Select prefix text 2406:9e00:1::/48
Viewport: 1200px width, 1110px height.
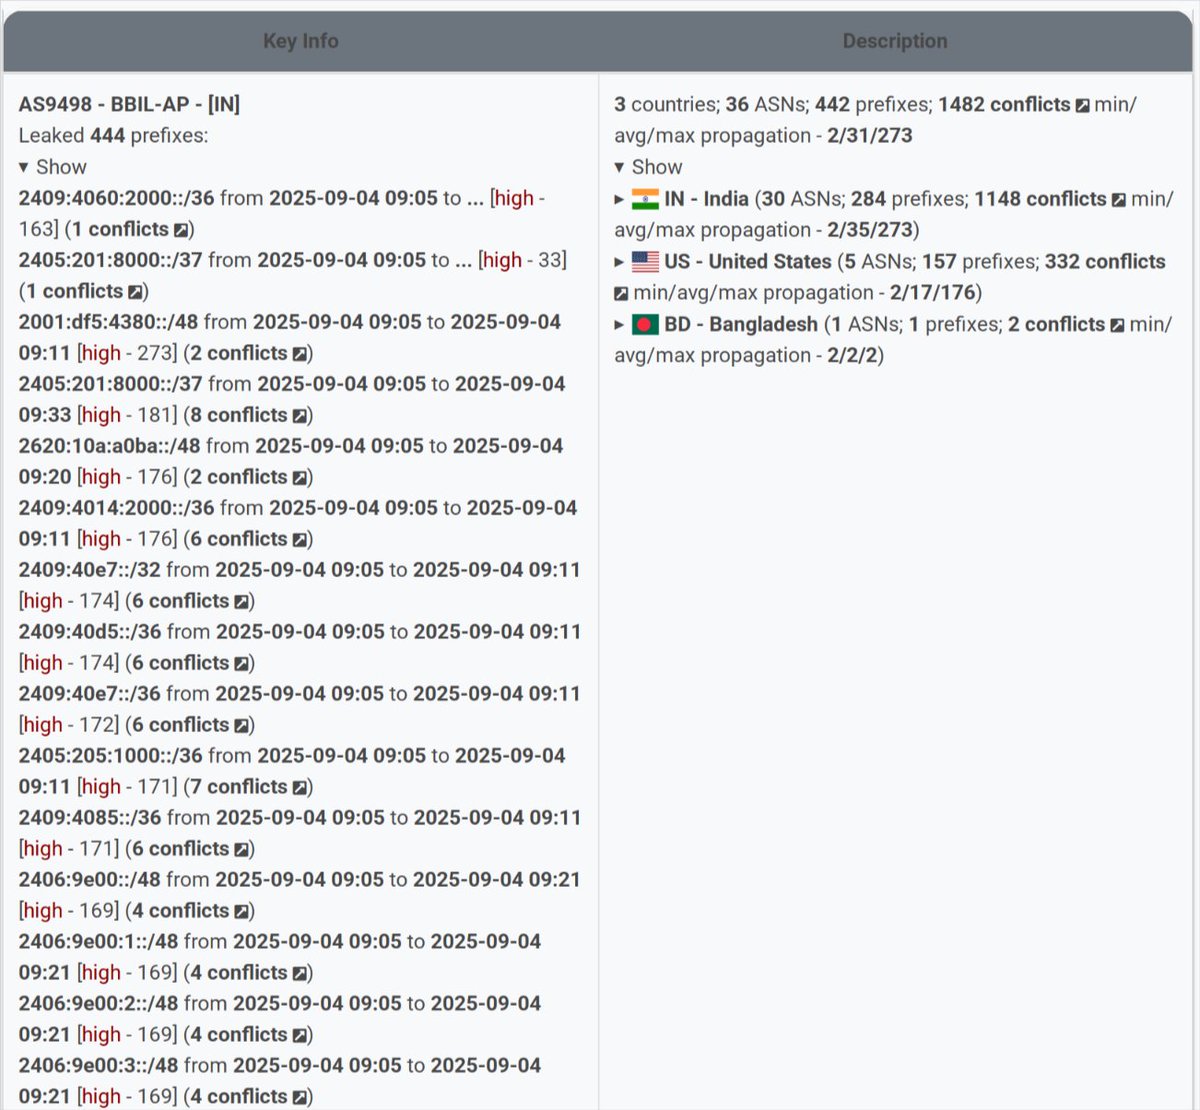[98, 942]
